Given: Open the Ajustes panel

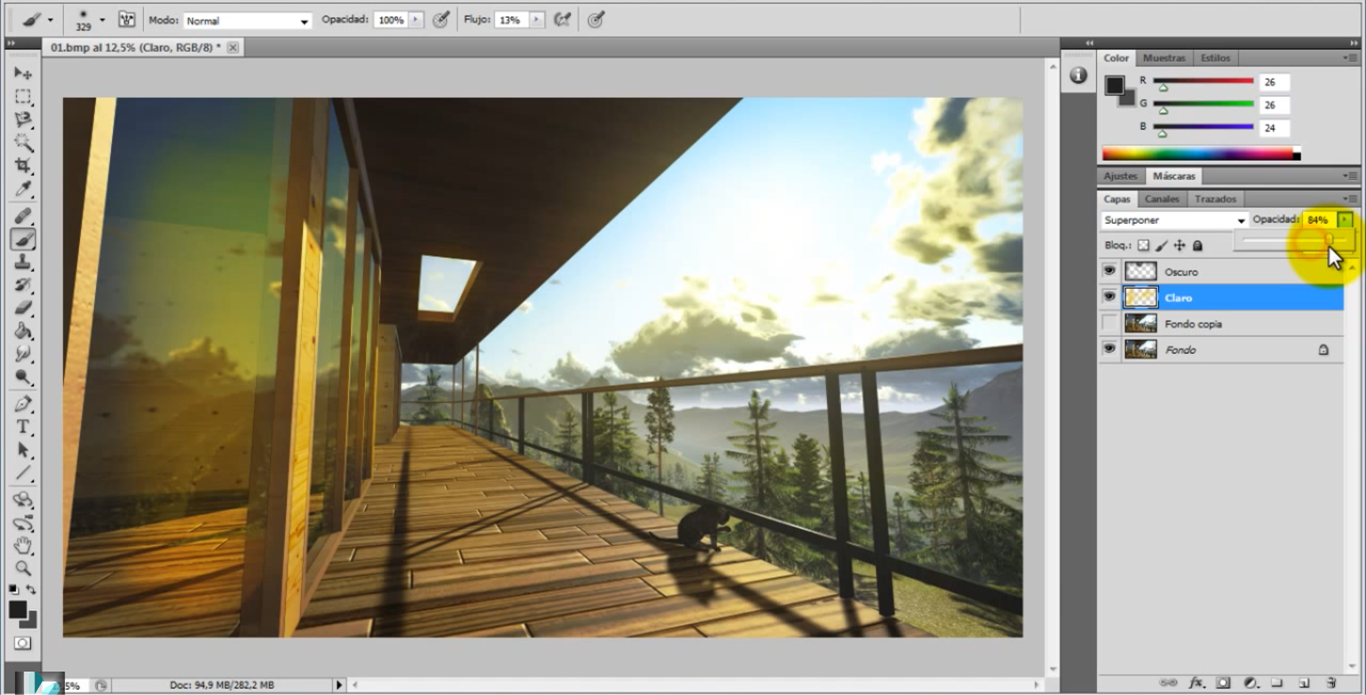Looking at the screenshot, I should (1120, 175).
